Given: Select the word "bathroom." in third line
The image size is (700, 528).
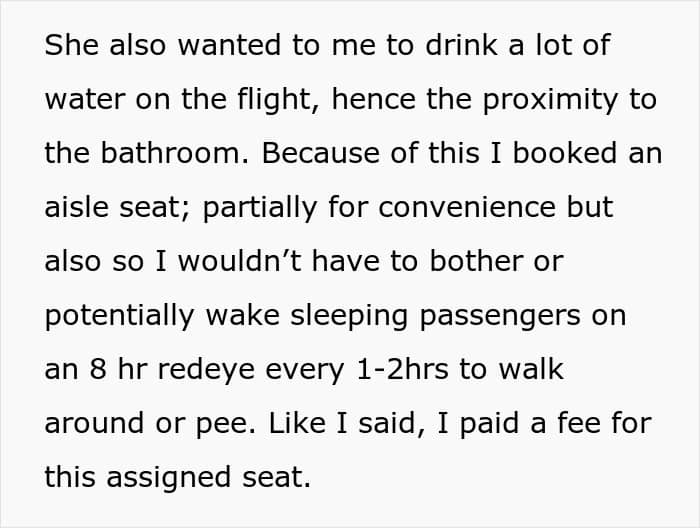Looking at the screenshot, I should coord(175,153).
